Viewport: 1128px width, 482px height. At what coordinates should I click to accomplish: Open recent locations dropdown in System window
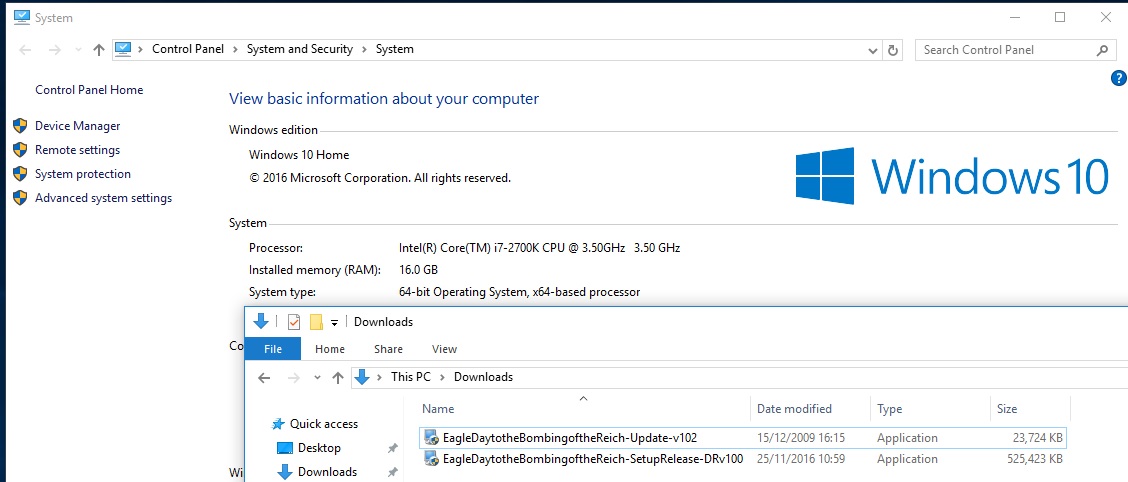[78, 50]
